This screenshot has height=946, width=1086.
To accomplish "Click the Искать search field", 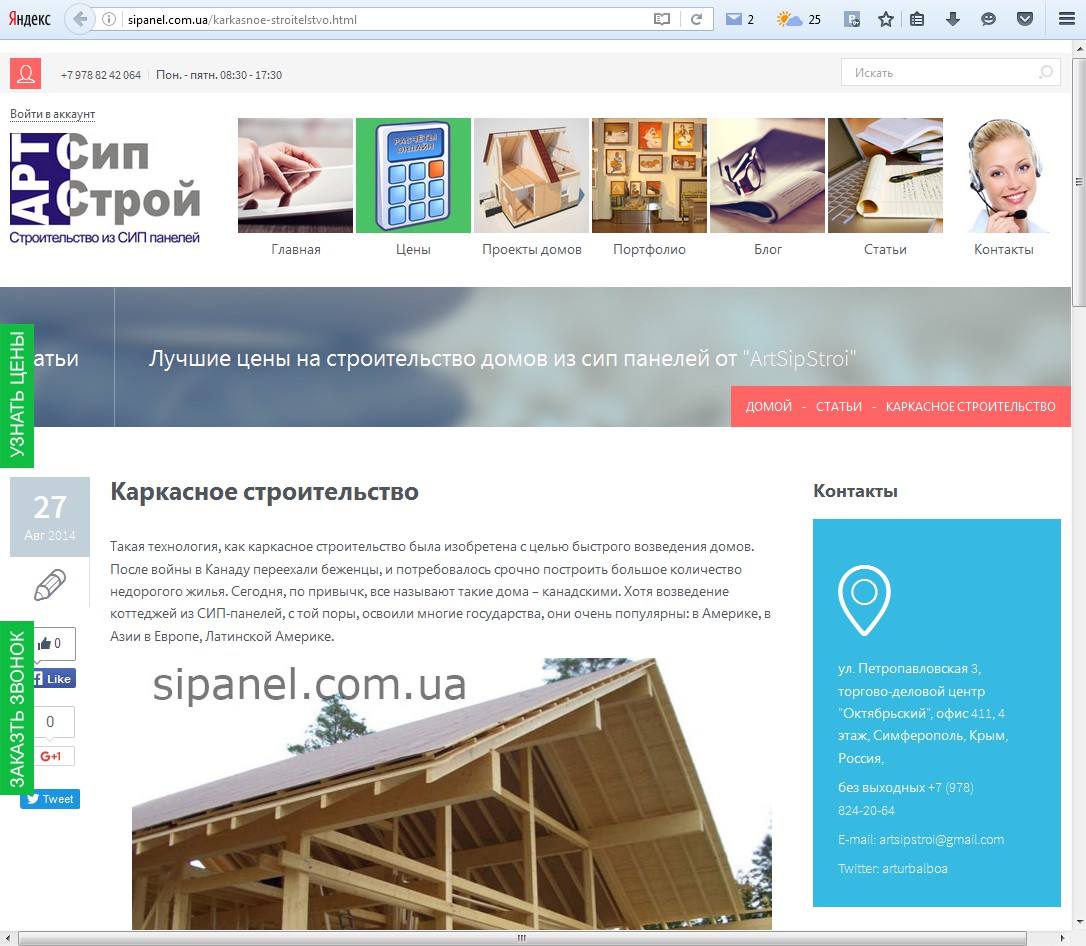I will pyautogui.click(x=950, y=72).
